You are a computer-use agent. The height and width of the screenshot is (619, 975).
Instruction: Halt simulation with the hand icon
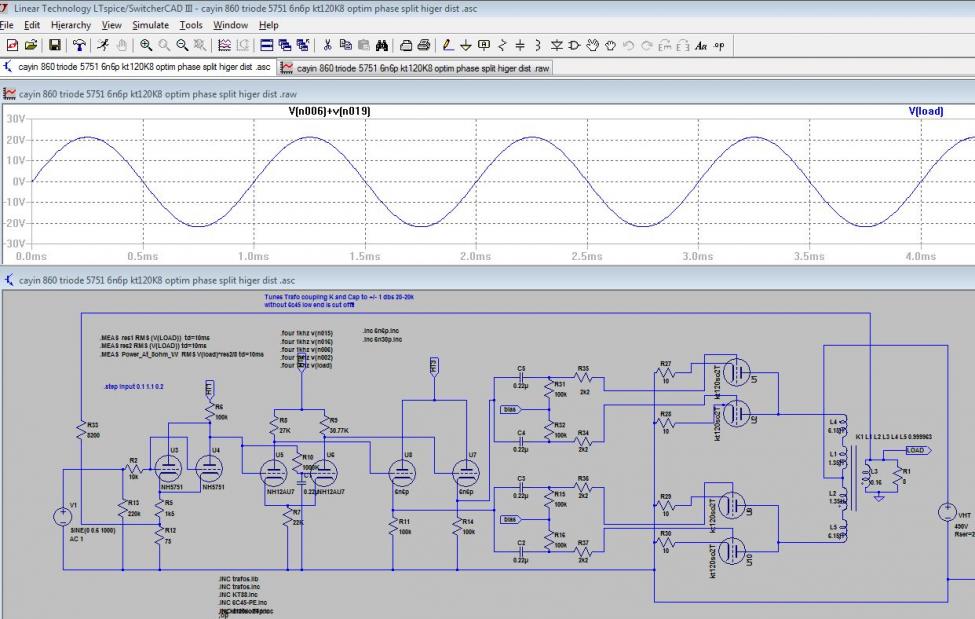point(121,45)
